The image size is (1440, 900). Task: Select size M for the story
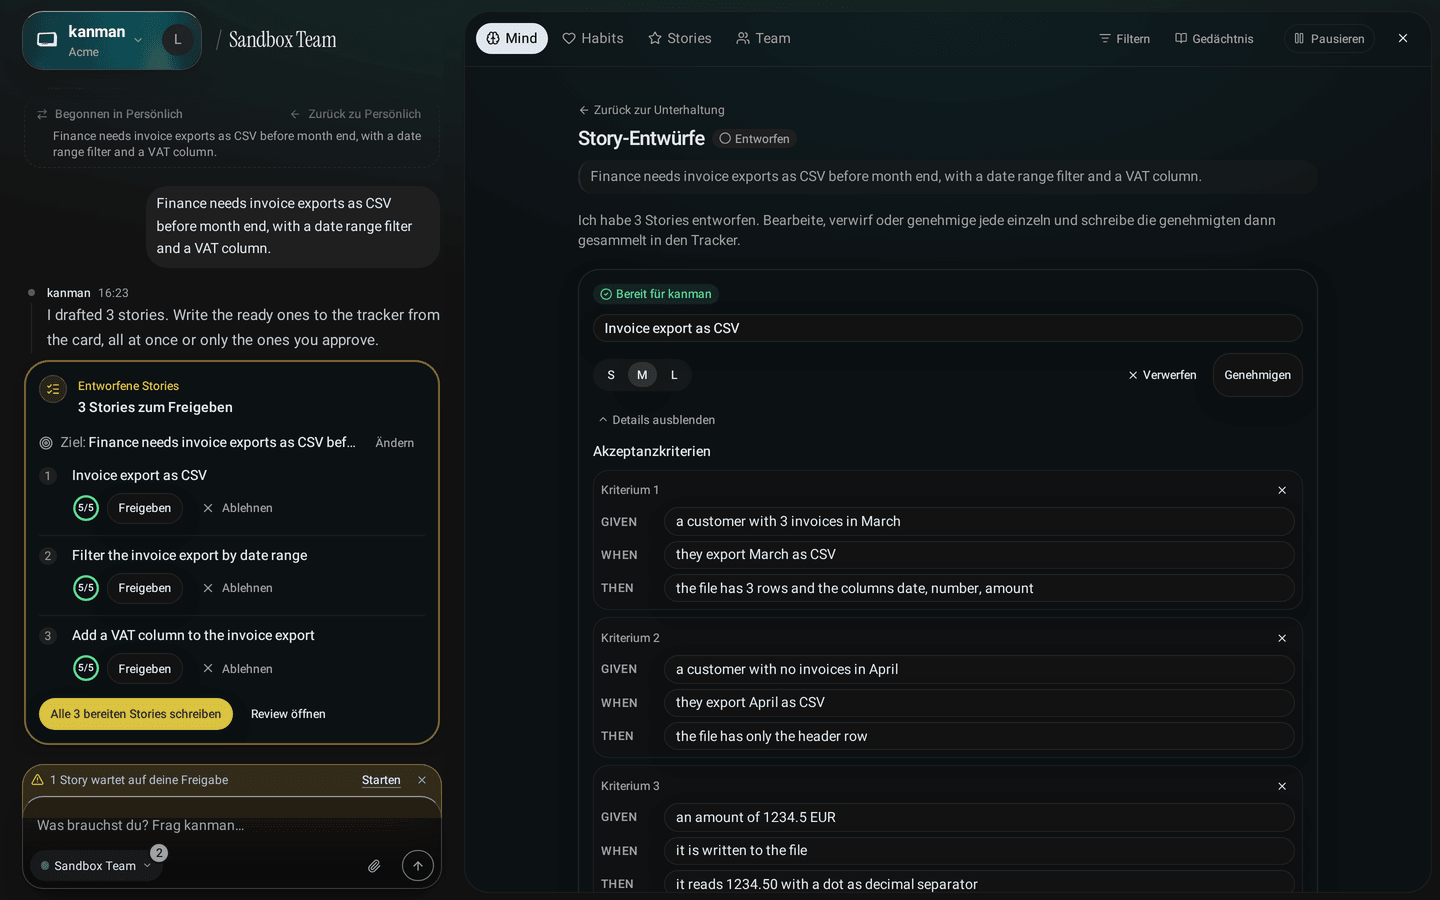(642, 375)
